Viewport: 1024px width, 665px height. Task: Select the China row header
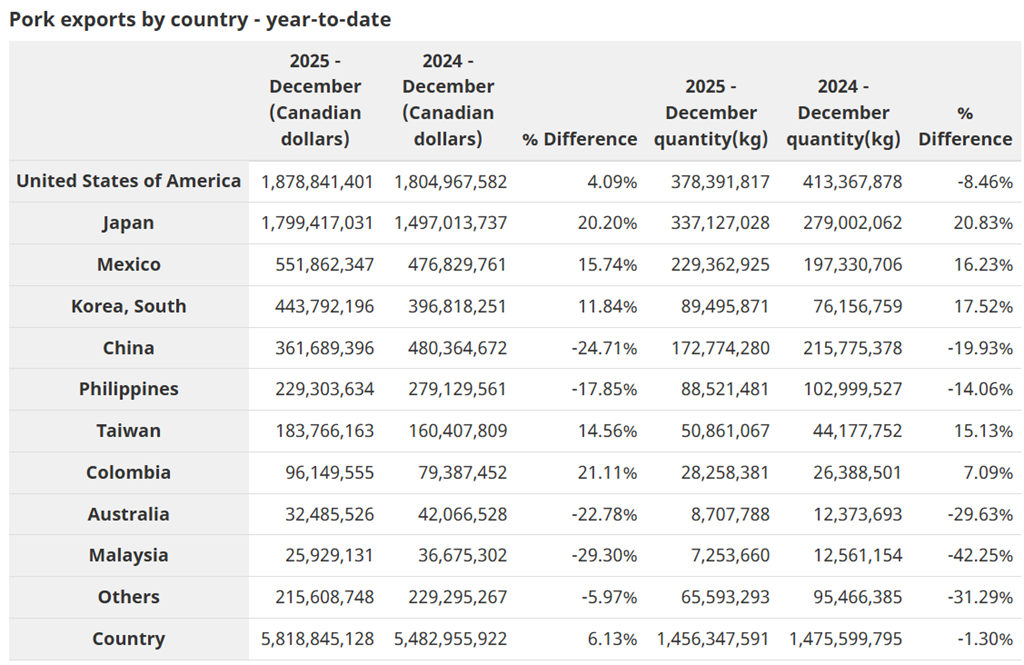(x=129, y=348)
